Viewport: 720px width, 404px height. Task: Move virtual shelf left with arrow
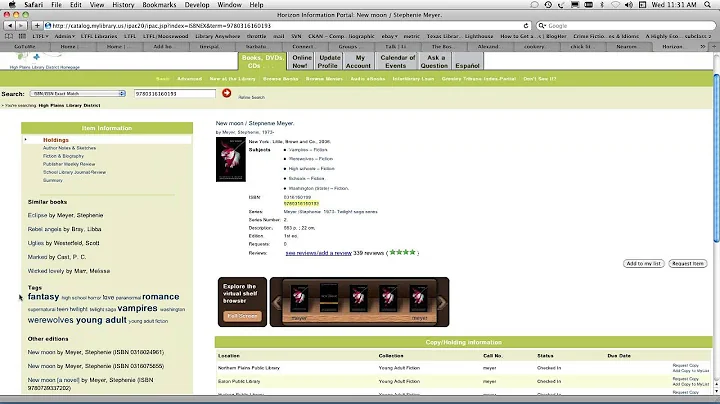(277, 303)
